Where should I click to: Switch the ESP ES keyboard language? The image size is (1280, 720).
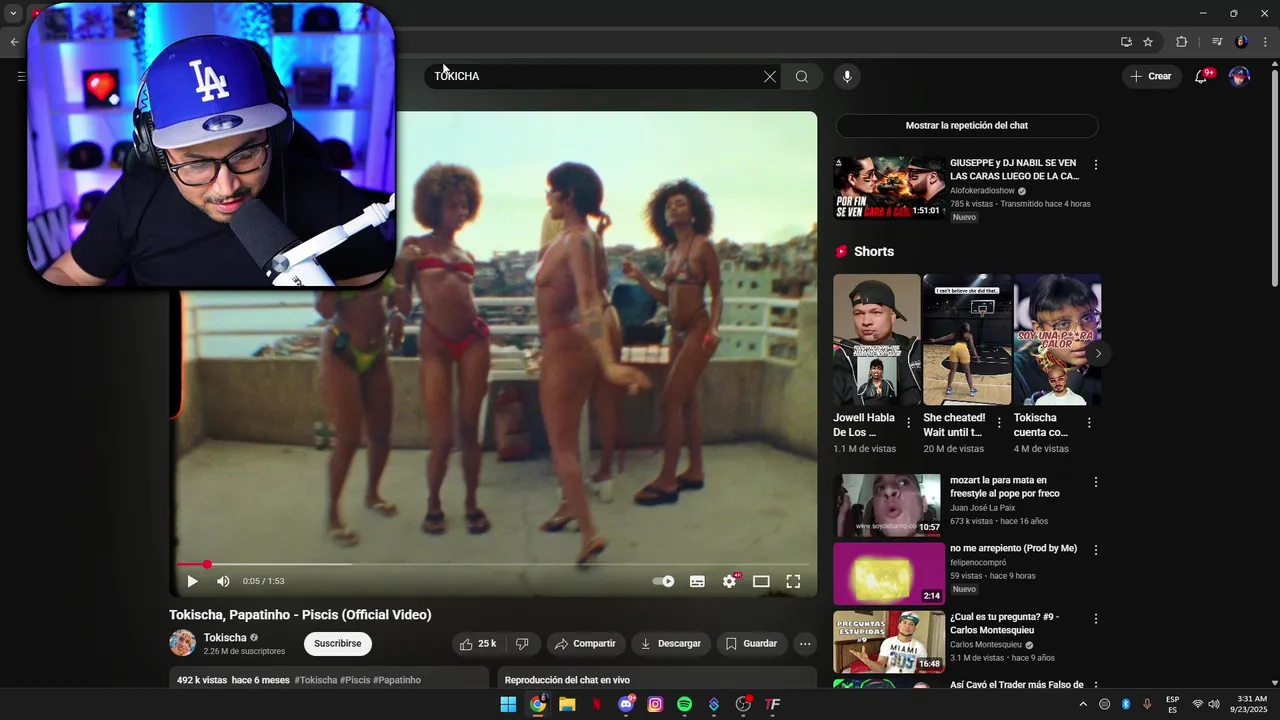click(1172, 704)
